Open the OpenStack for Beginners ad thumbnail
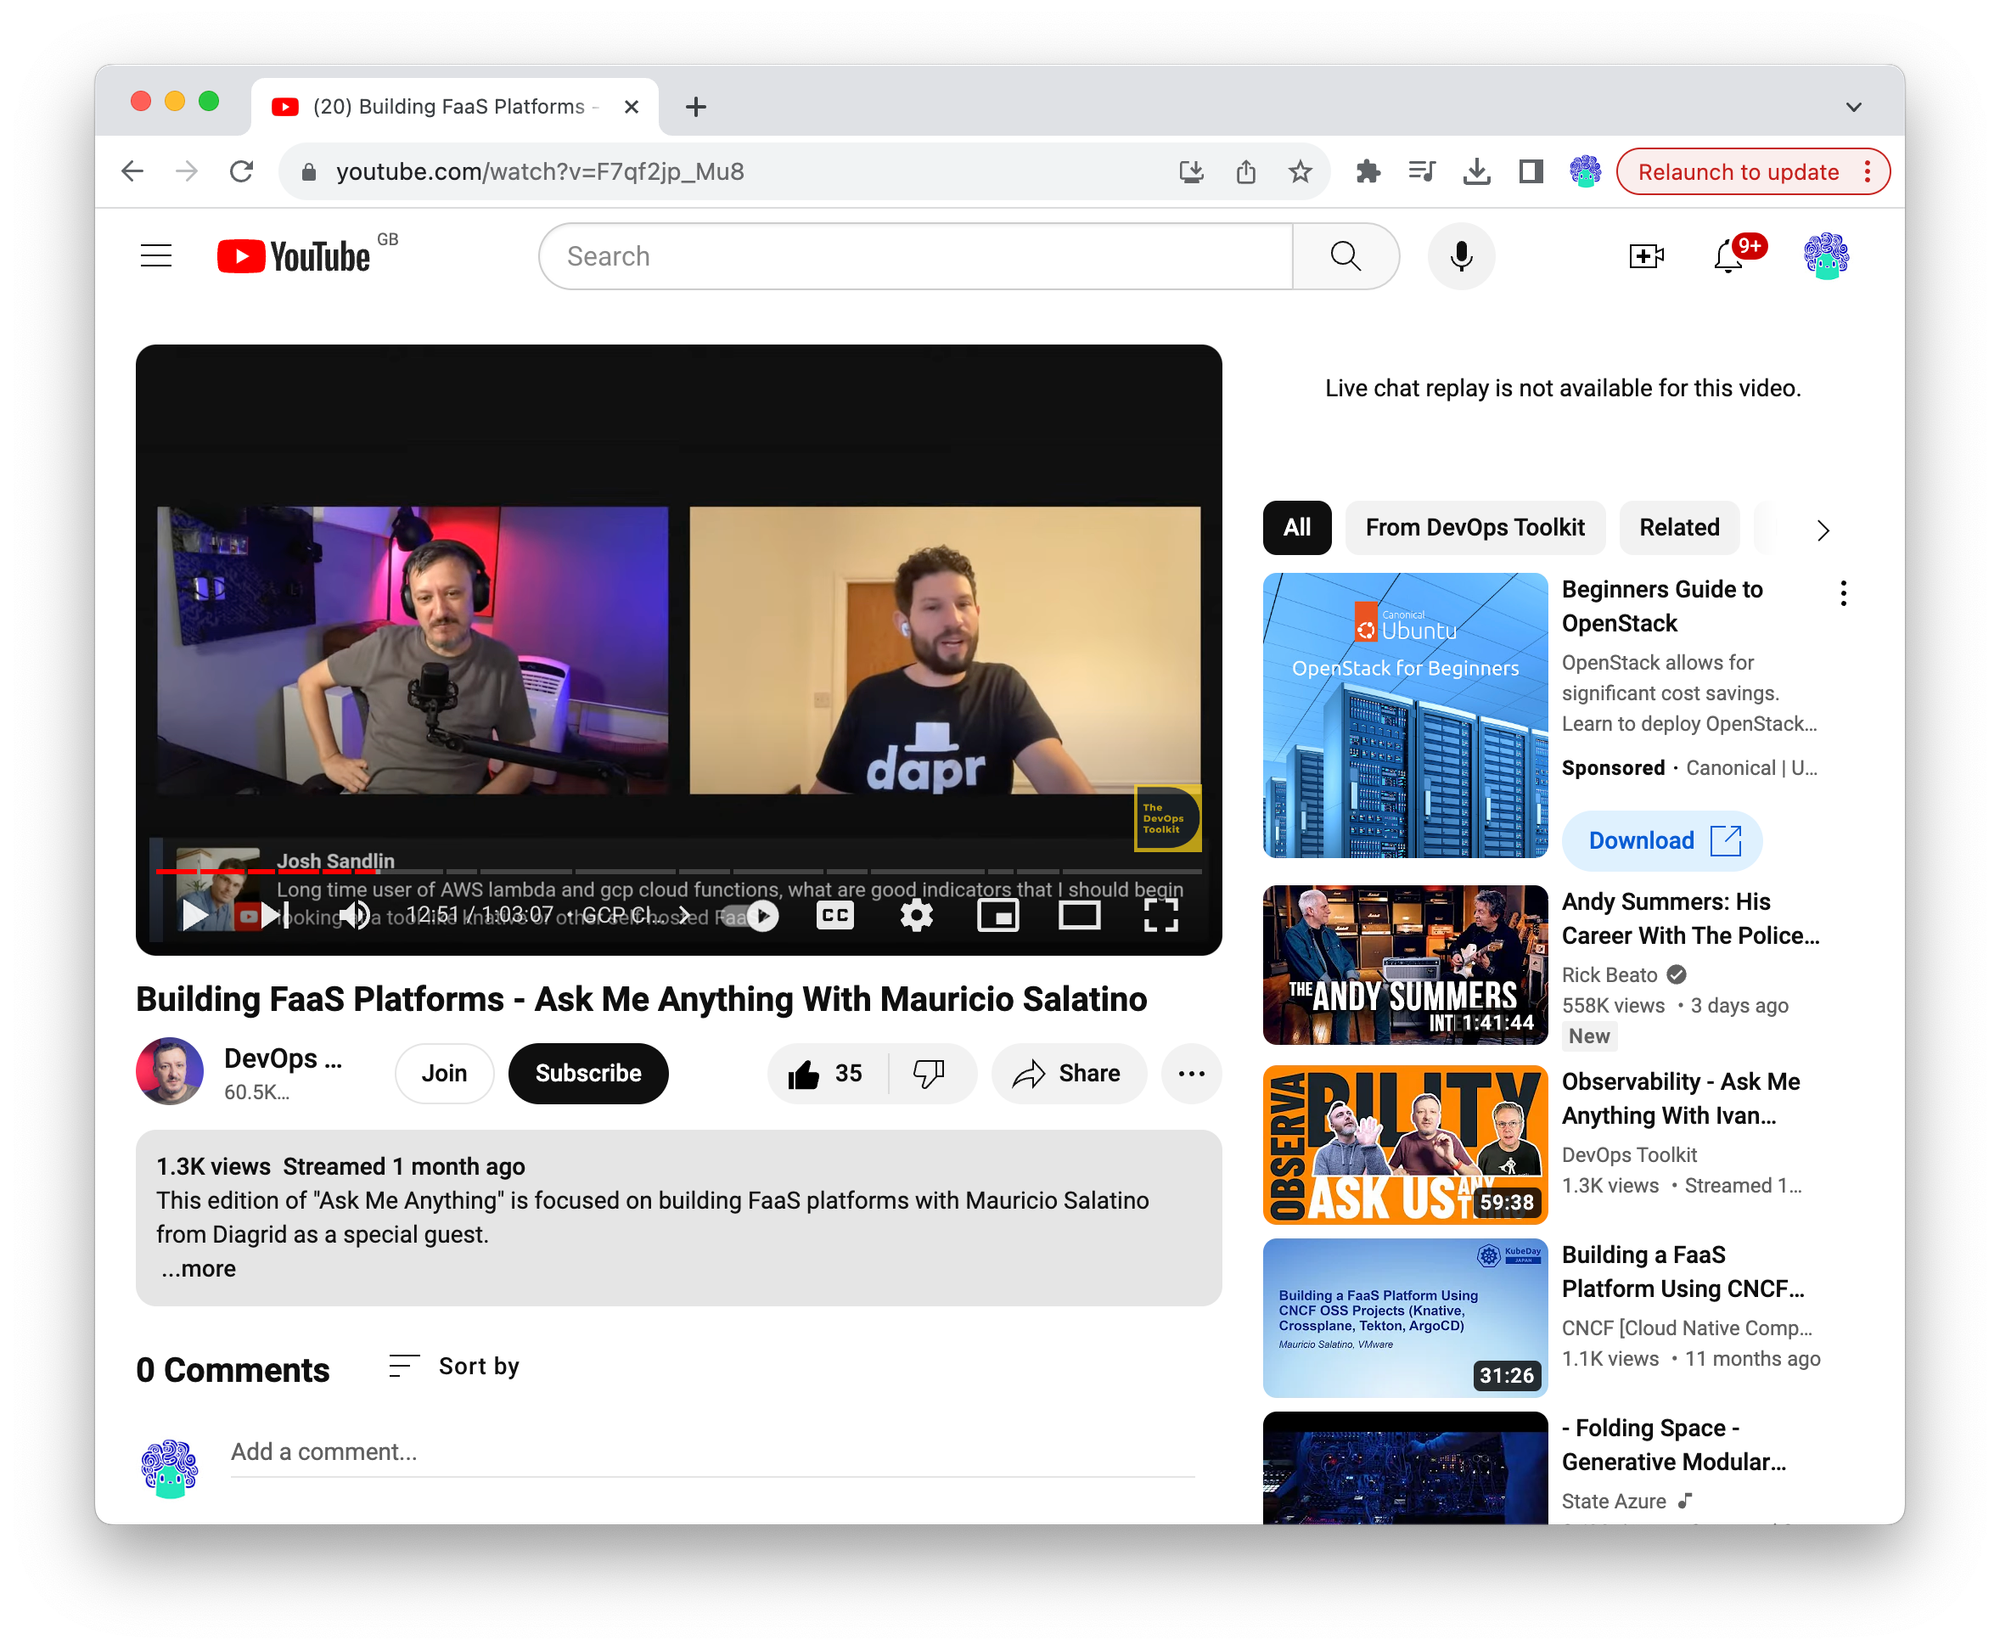This screenshot has height=1650, width=2000. pos(1405,715)
